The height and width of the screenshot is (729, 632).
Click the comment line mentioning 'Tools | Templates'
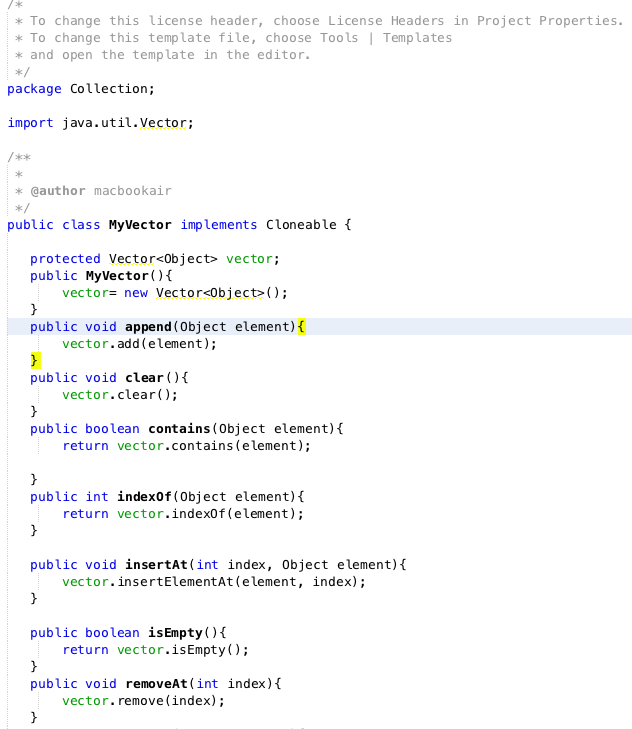(x=233, y=38)
